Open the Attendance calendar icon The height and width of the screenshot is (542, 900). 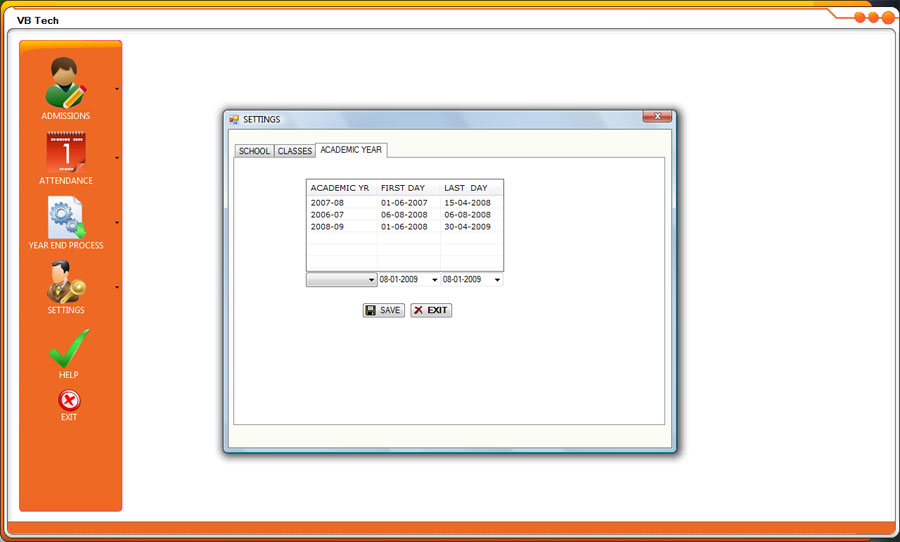click(x=66, y=152)
